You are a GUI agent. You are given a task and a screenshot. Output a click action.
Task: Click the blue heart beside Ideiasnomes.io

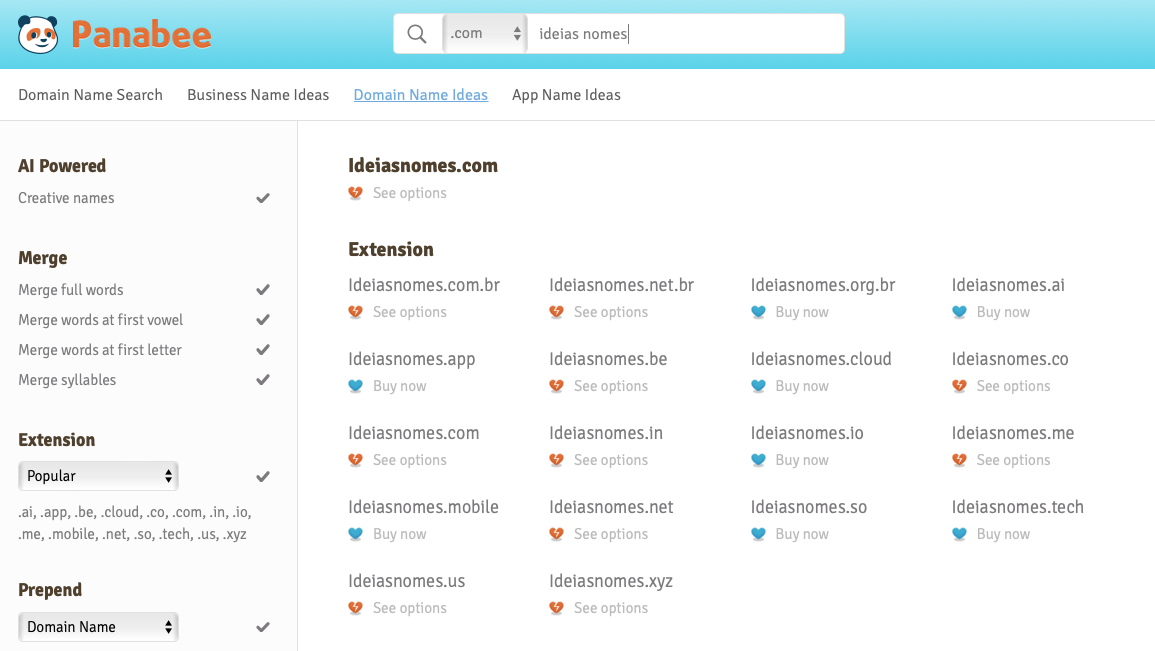click(x=758, y=460)
